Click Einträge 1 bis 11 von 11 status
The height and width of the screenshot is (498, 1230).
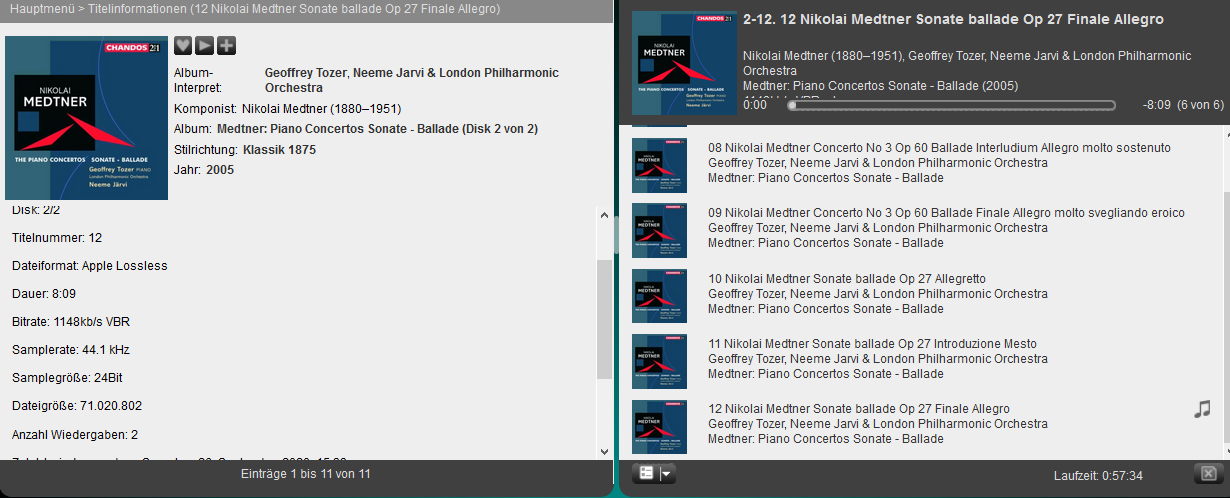point(306,473)
